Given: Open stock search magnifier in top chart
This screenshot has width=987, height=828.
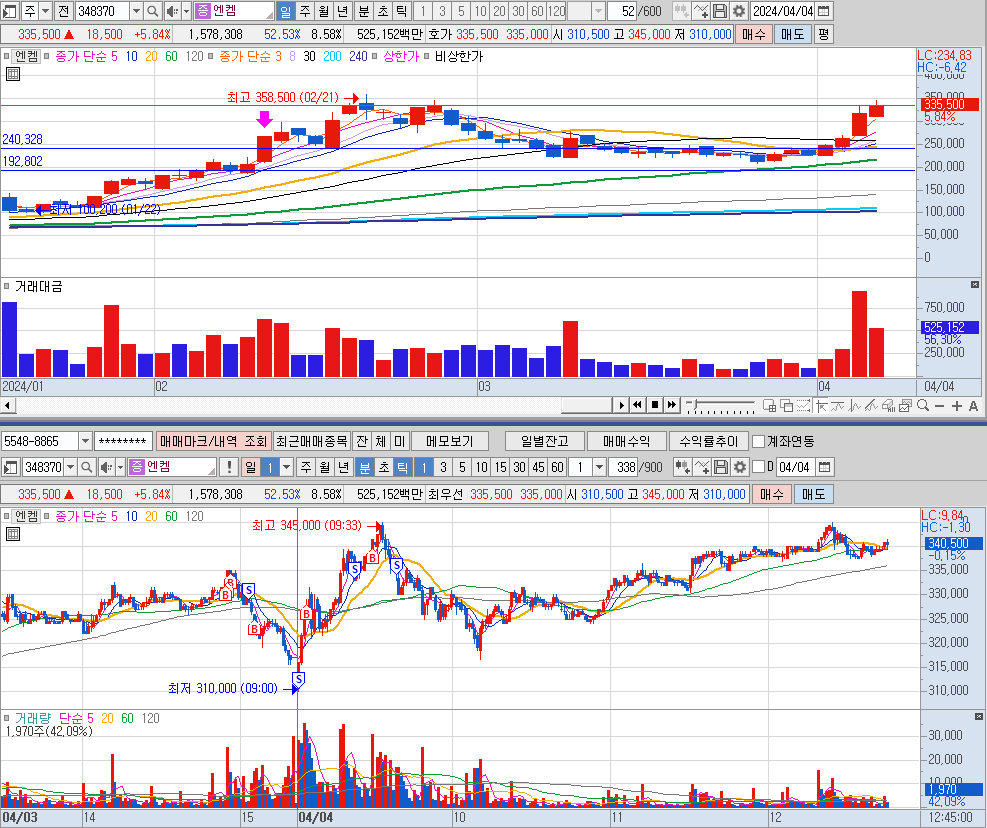Looking at the screenshot, I should tap(153, 11).
